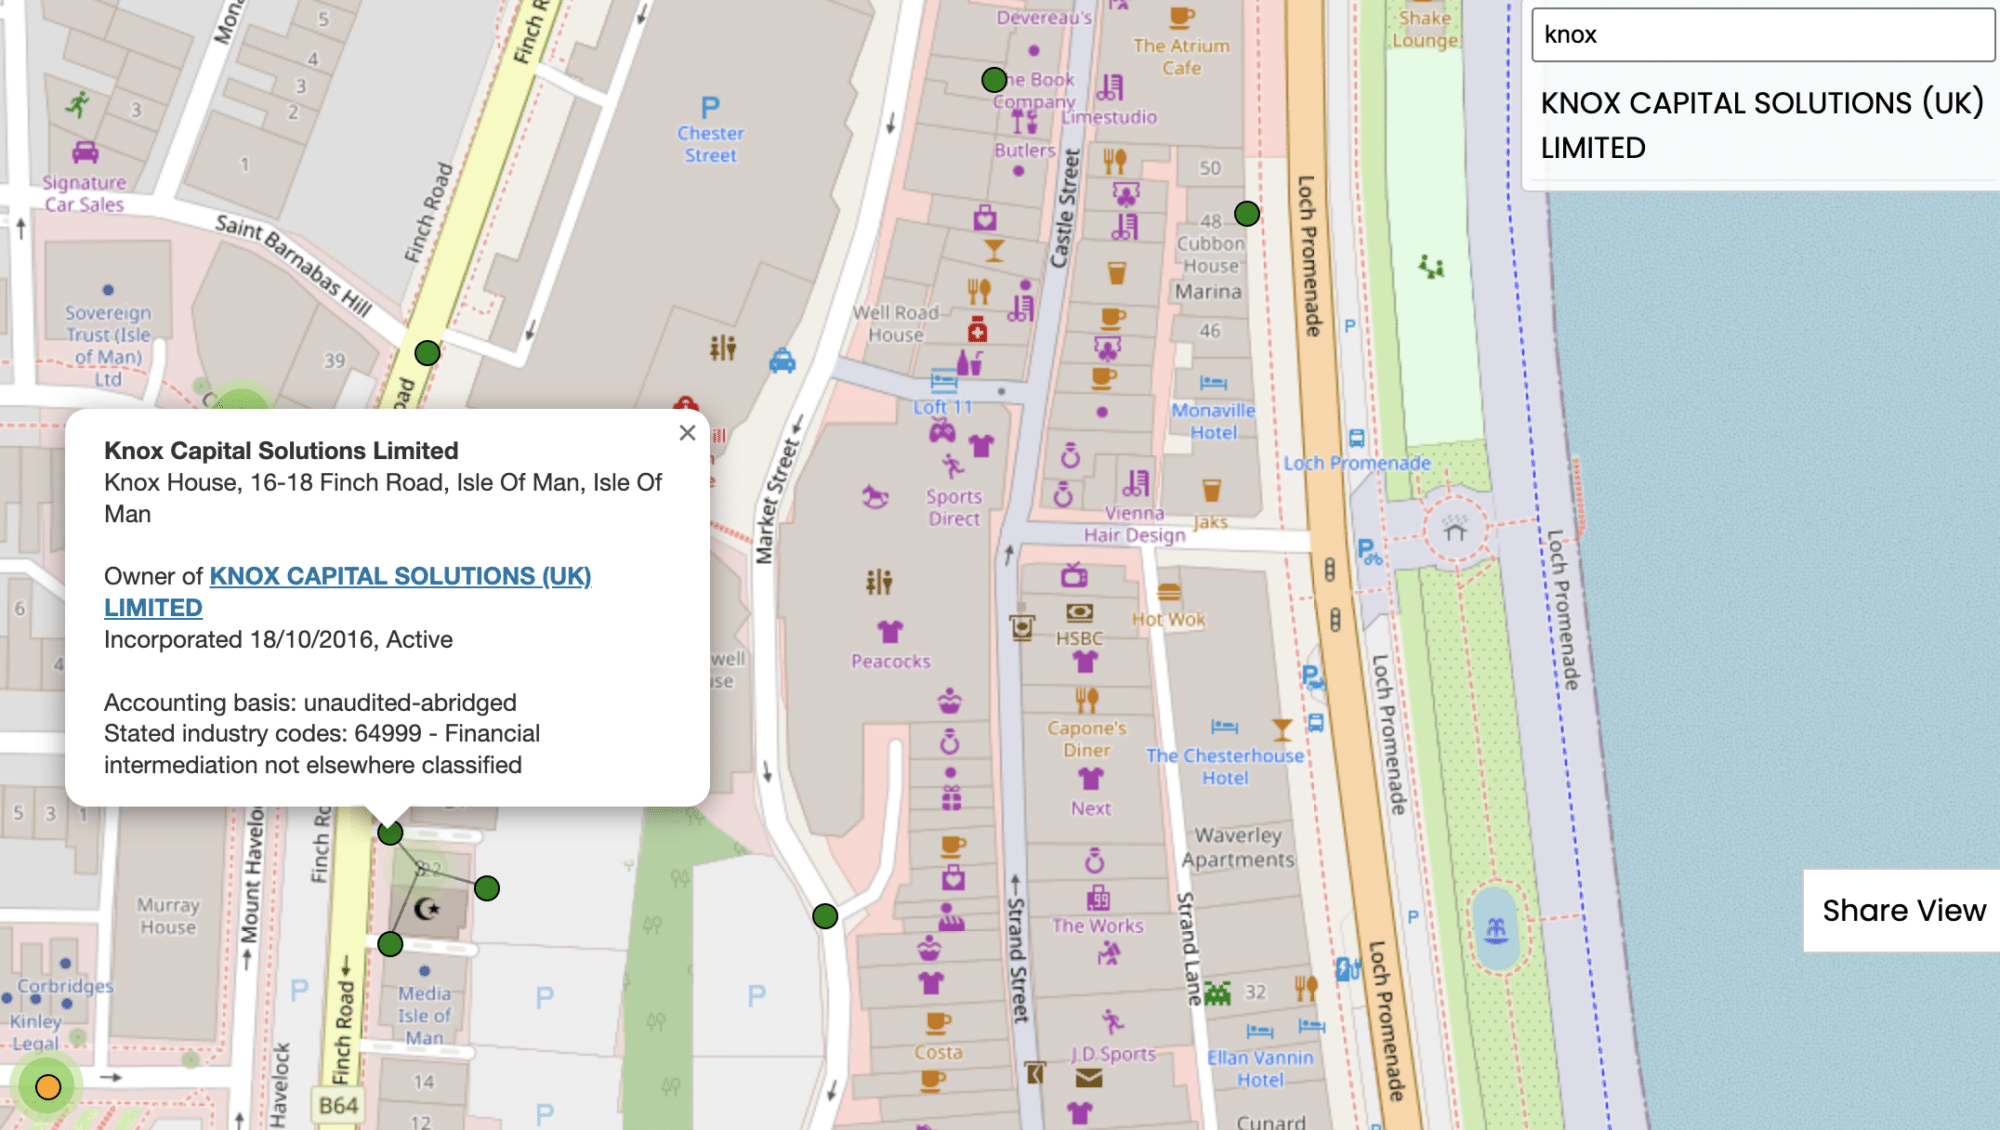The image size is (2000, 1130).
Task: Open the KNOX CAPITAL SOLUTIONS (UK) LIMITED link in the popup
Action: coord(347,591)
